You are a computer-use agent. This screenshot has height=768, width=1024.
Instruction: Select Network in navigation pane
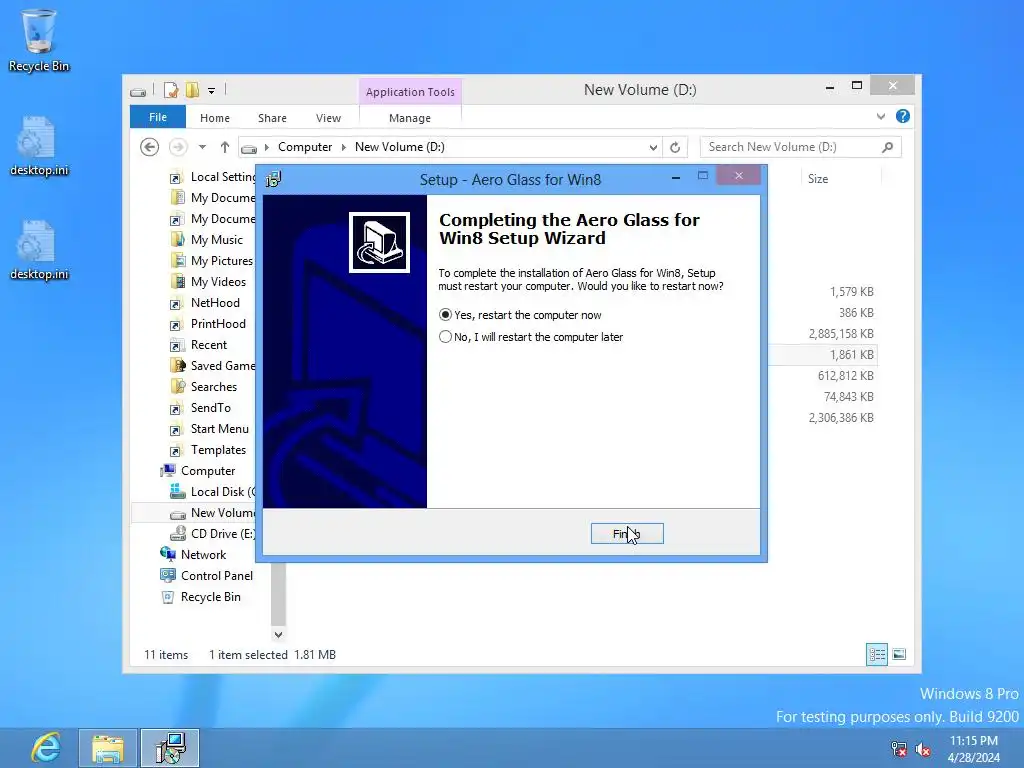(193, 554)
